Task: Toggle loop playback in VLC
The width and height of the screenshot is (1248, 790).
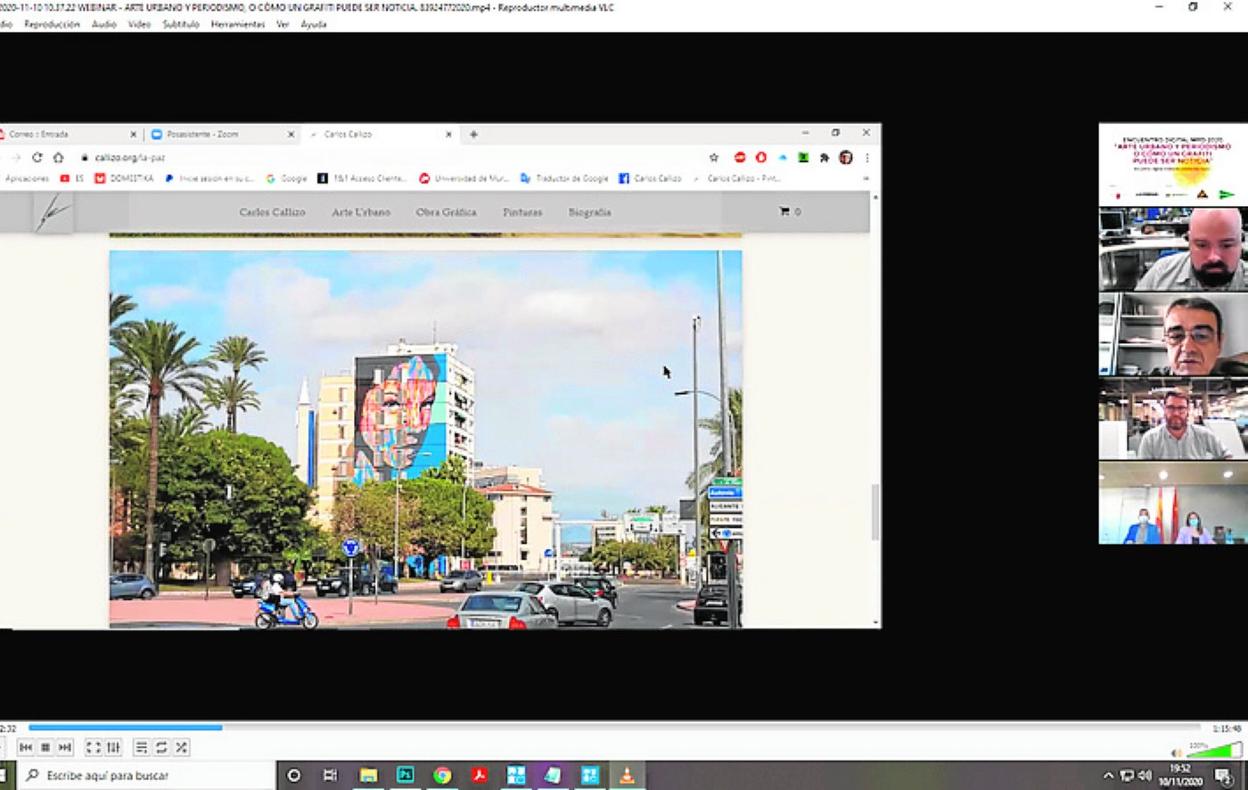Action: (x=161, y=747)
